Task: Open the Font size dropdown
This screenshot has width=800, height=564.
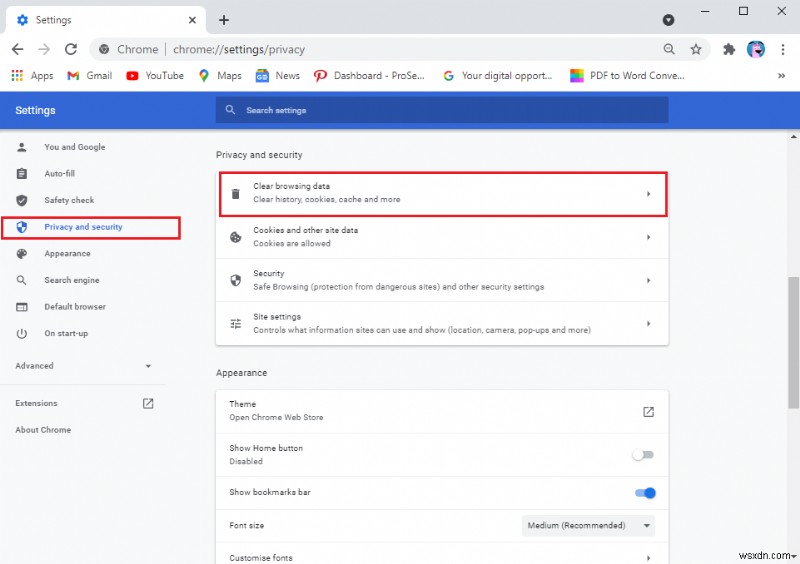Action: [588, 525]
